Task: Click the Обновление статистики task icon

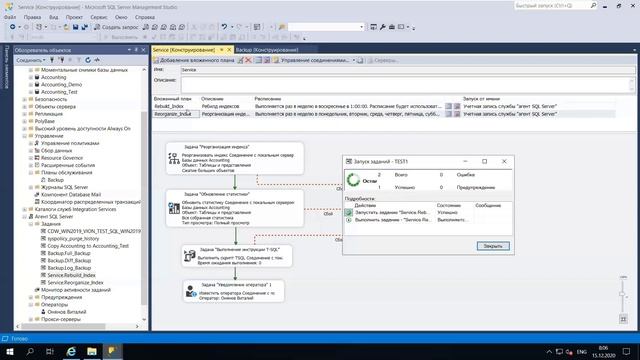Action: [x=174, y=208]
